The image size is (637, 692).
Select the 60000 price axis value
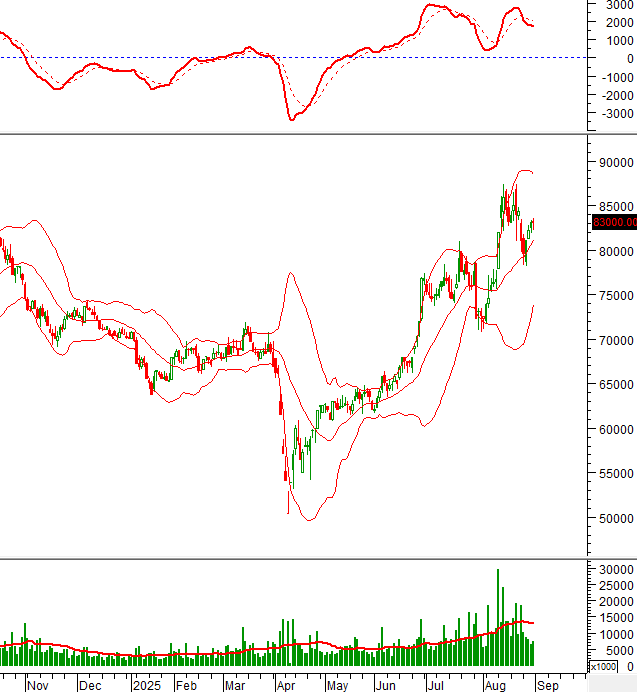click(616, 430)
